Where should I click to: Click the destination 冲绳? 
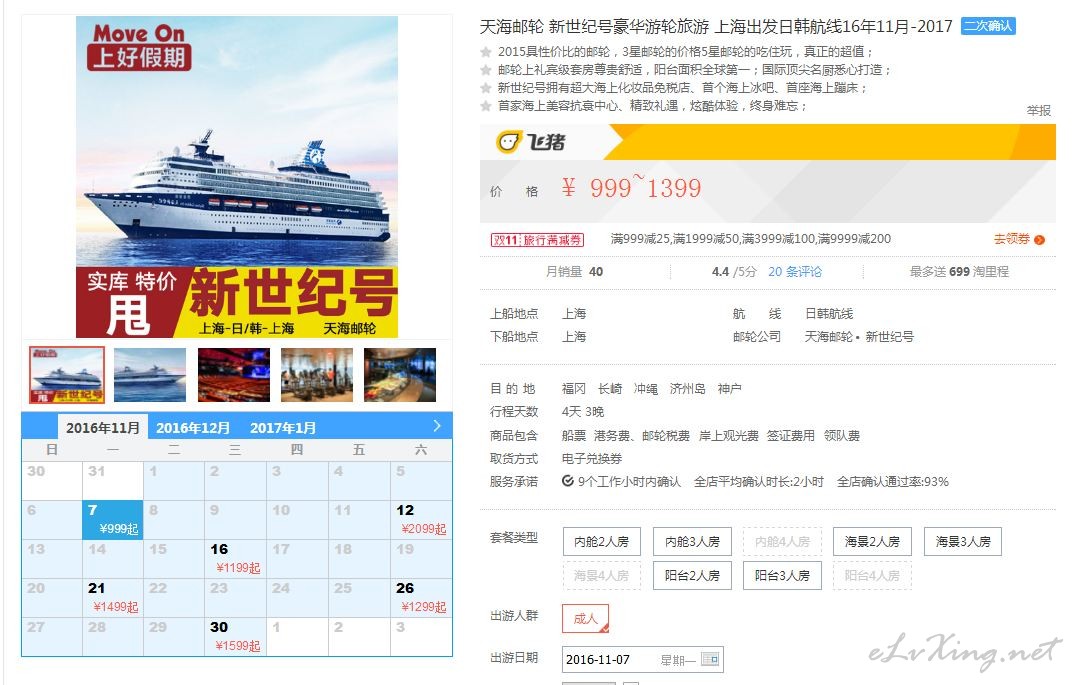click(x=646, y=389)
